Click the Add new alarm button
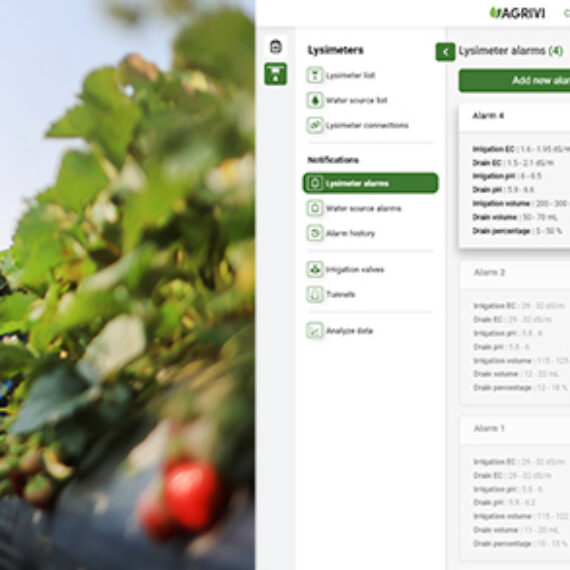Image resolution: width=570 pixels, height=570 pixels. 514,80
